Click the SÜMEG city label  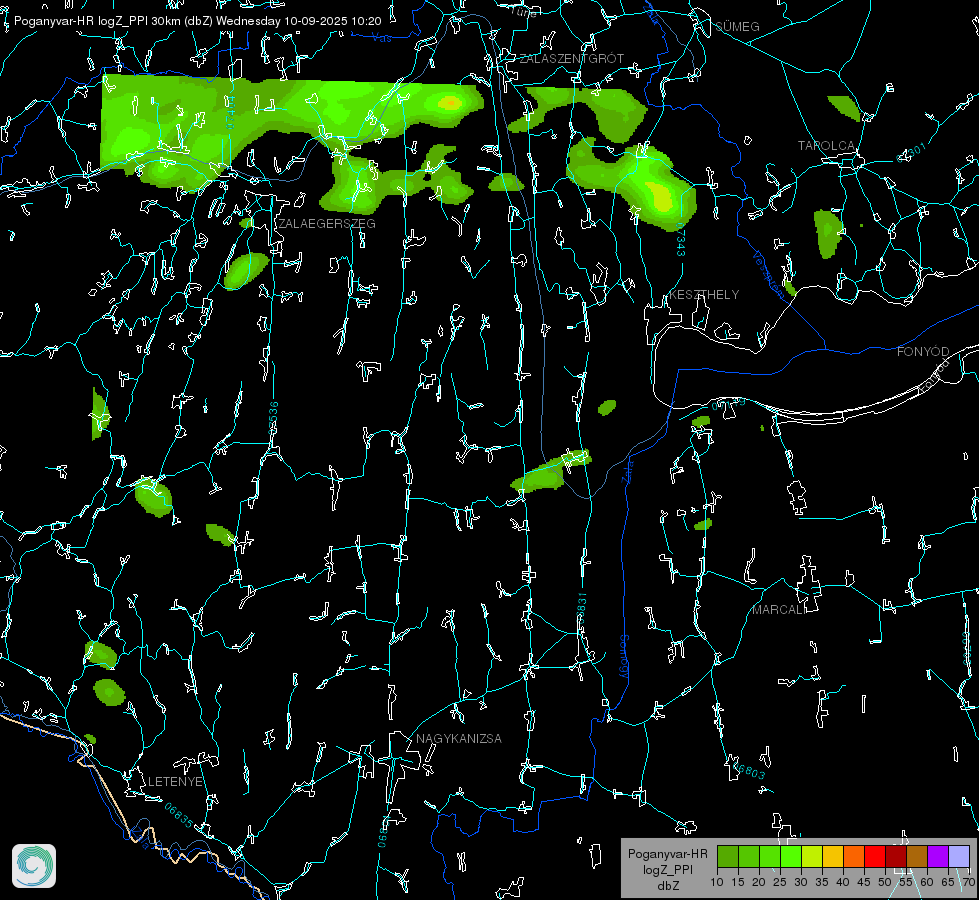(x=737, y=26)
